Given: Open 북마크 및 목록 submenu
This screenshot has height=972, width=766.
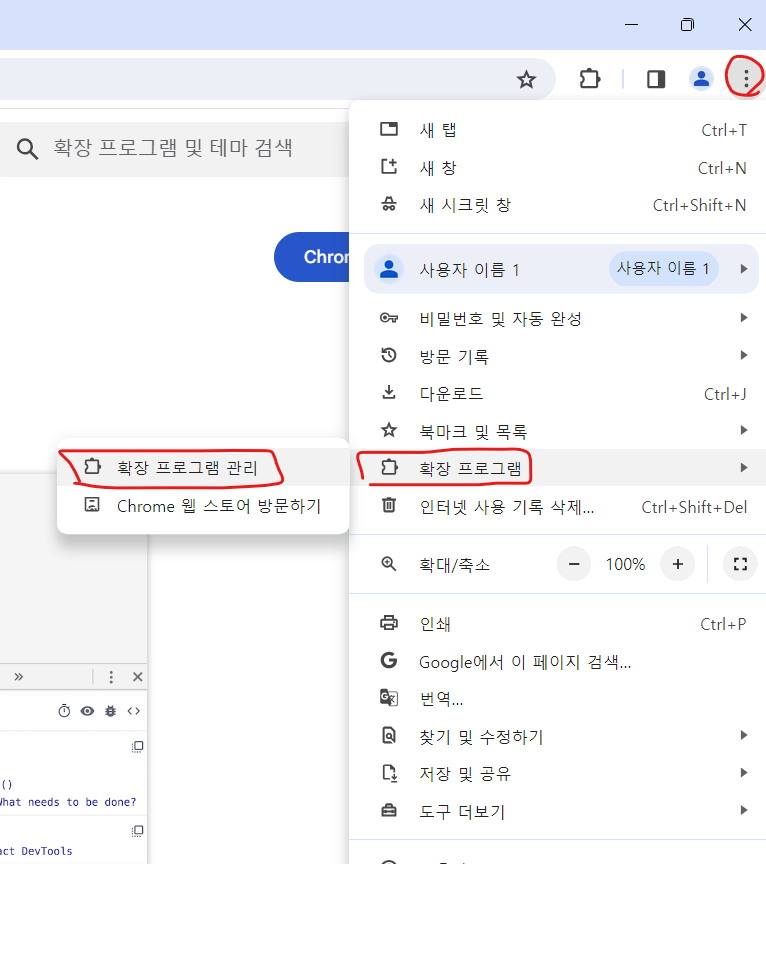Looking at the screenshot, I should click(558, 431).
